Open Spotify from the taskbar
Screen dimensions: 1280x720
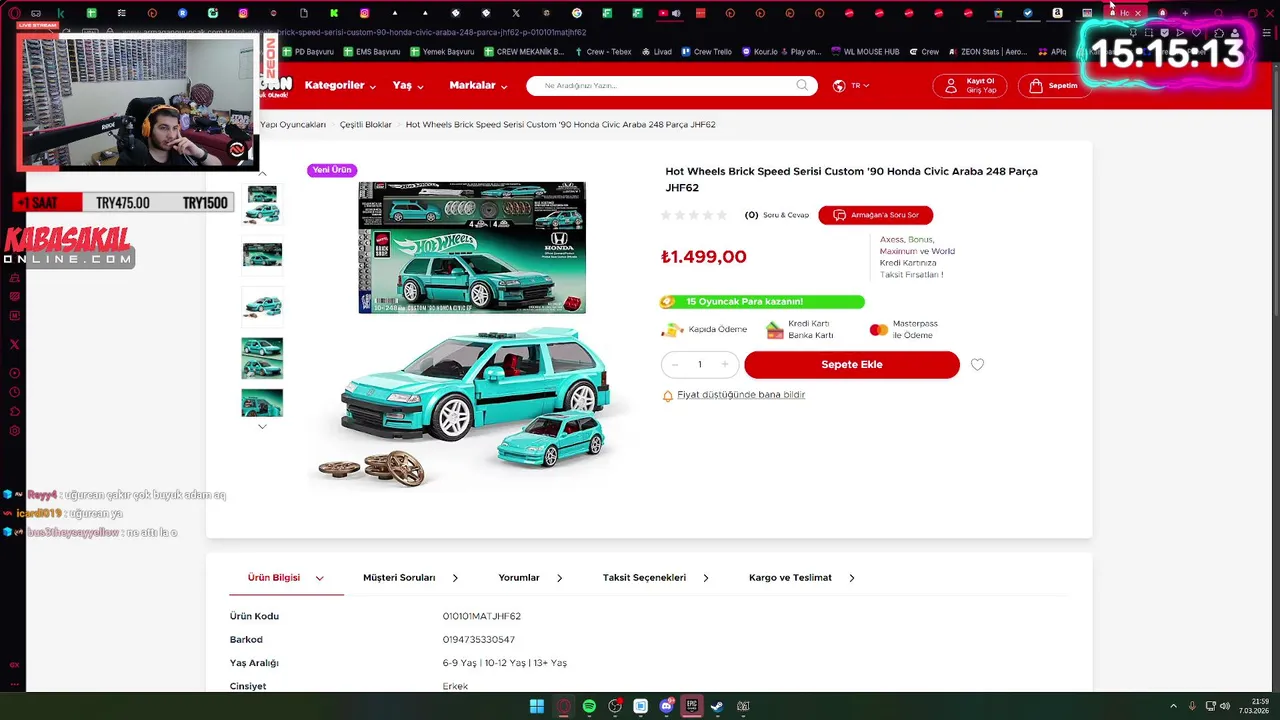click(x=589, y=706)
